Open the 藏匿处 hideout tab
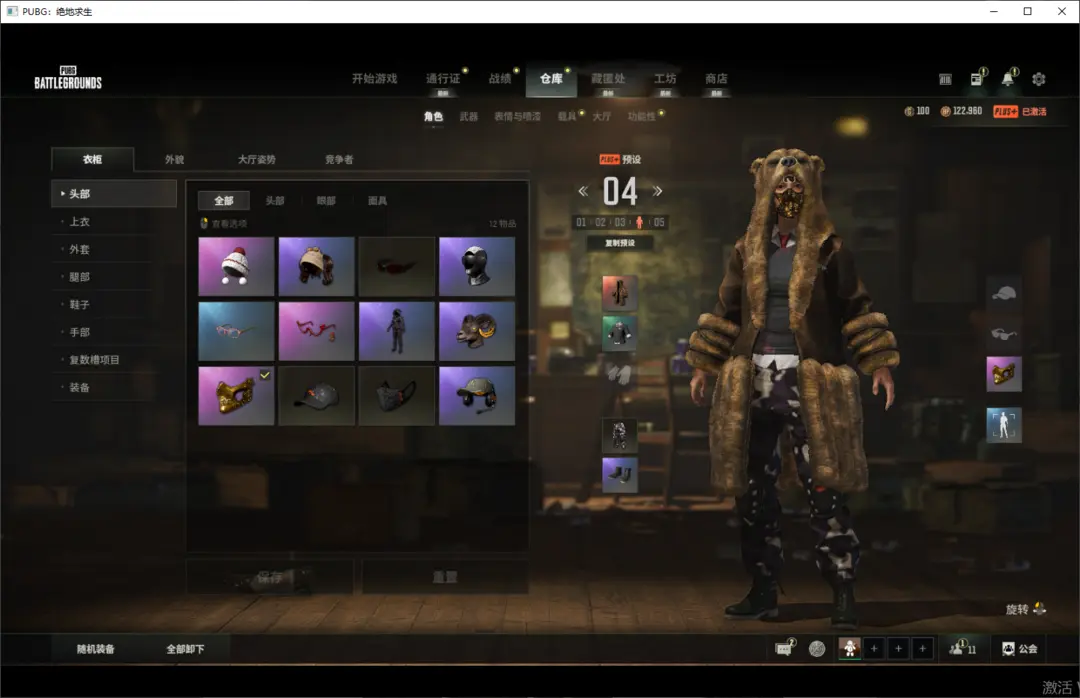This screenshot has height=698, width=1080. 608,79
